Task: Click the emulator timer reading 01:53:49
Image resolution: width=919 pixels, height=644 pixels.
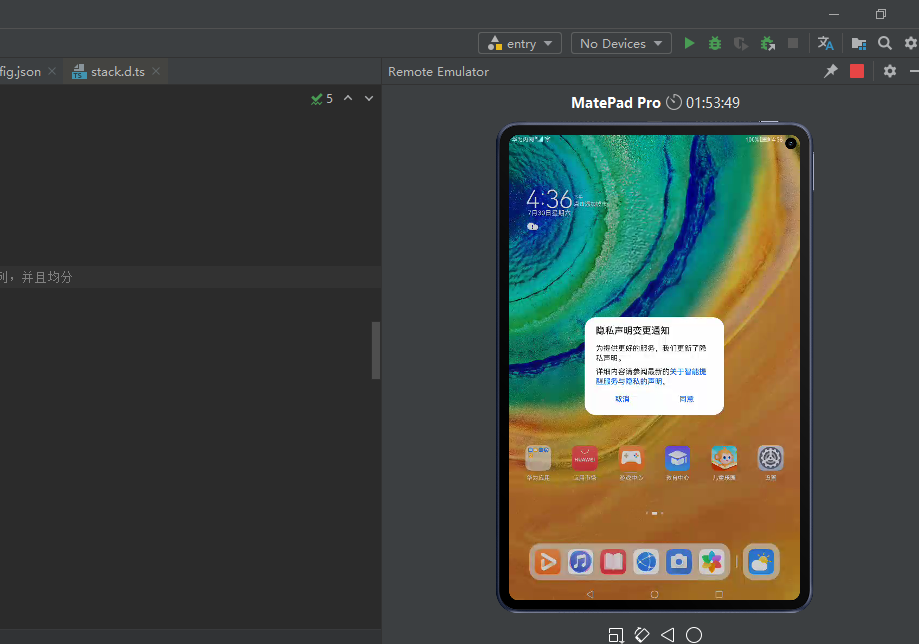Action: tap(703, 103)
